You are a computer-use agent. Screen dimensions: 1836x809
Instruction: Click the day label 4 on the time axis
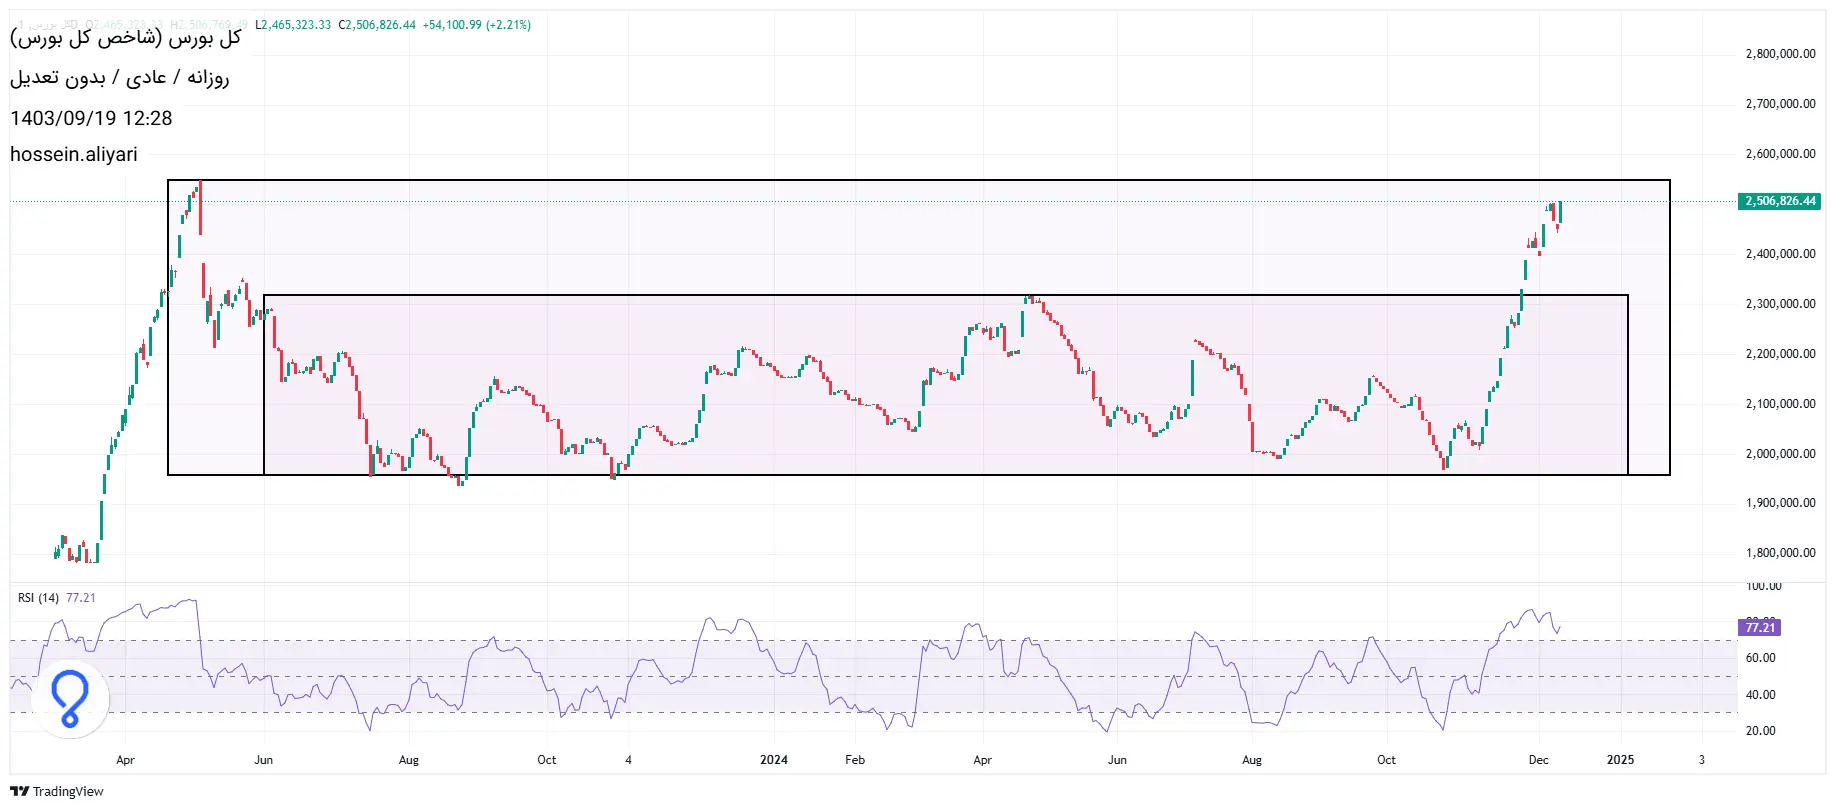628,760
